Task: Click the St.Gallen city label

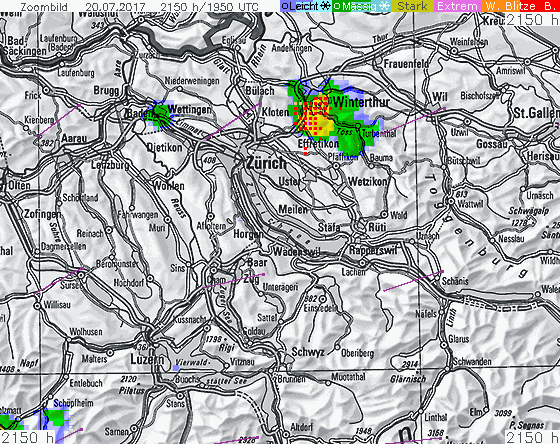Action: [x=536, y=113]
